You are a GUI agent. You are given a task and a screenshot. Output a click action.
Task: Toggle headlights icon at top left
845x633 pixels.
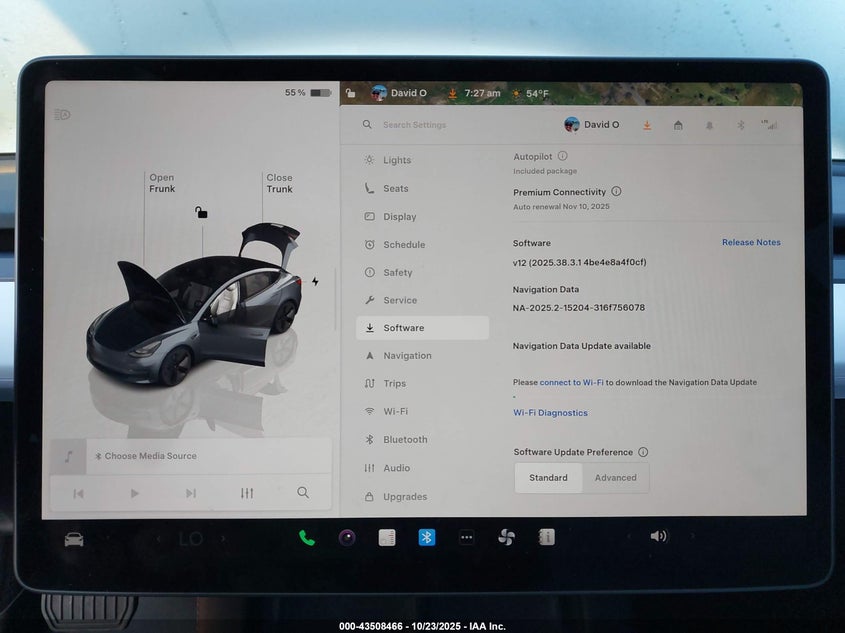click(62, 115)
